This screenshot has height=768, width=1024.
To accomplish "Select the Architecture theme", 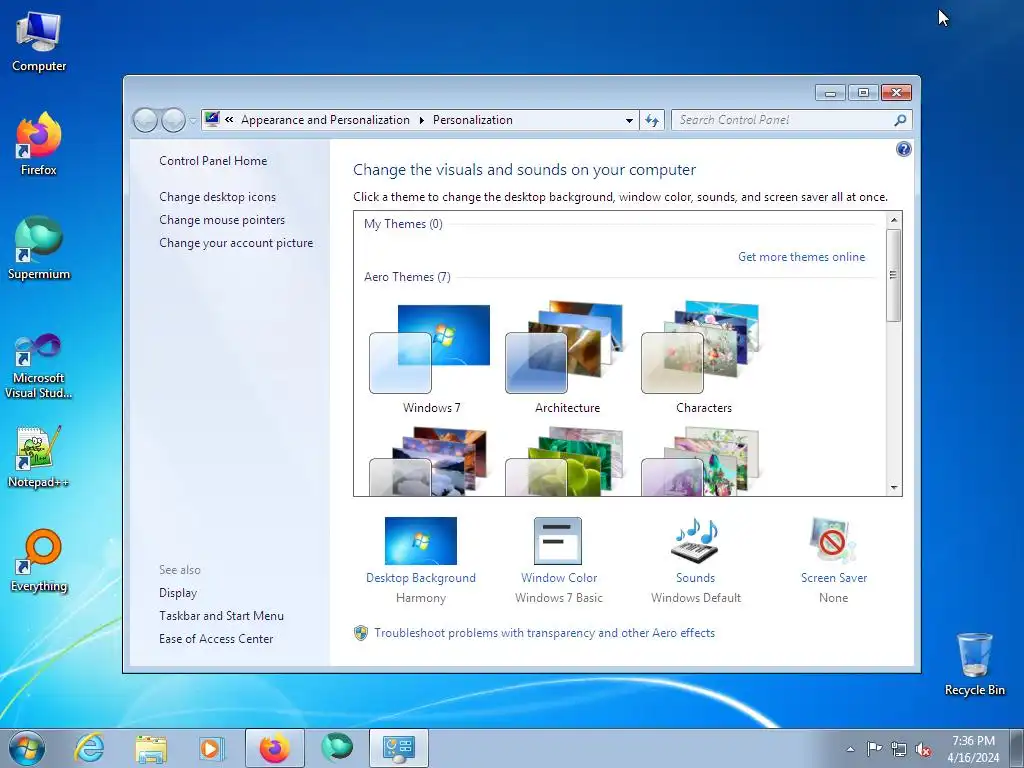I will (567, 358).
